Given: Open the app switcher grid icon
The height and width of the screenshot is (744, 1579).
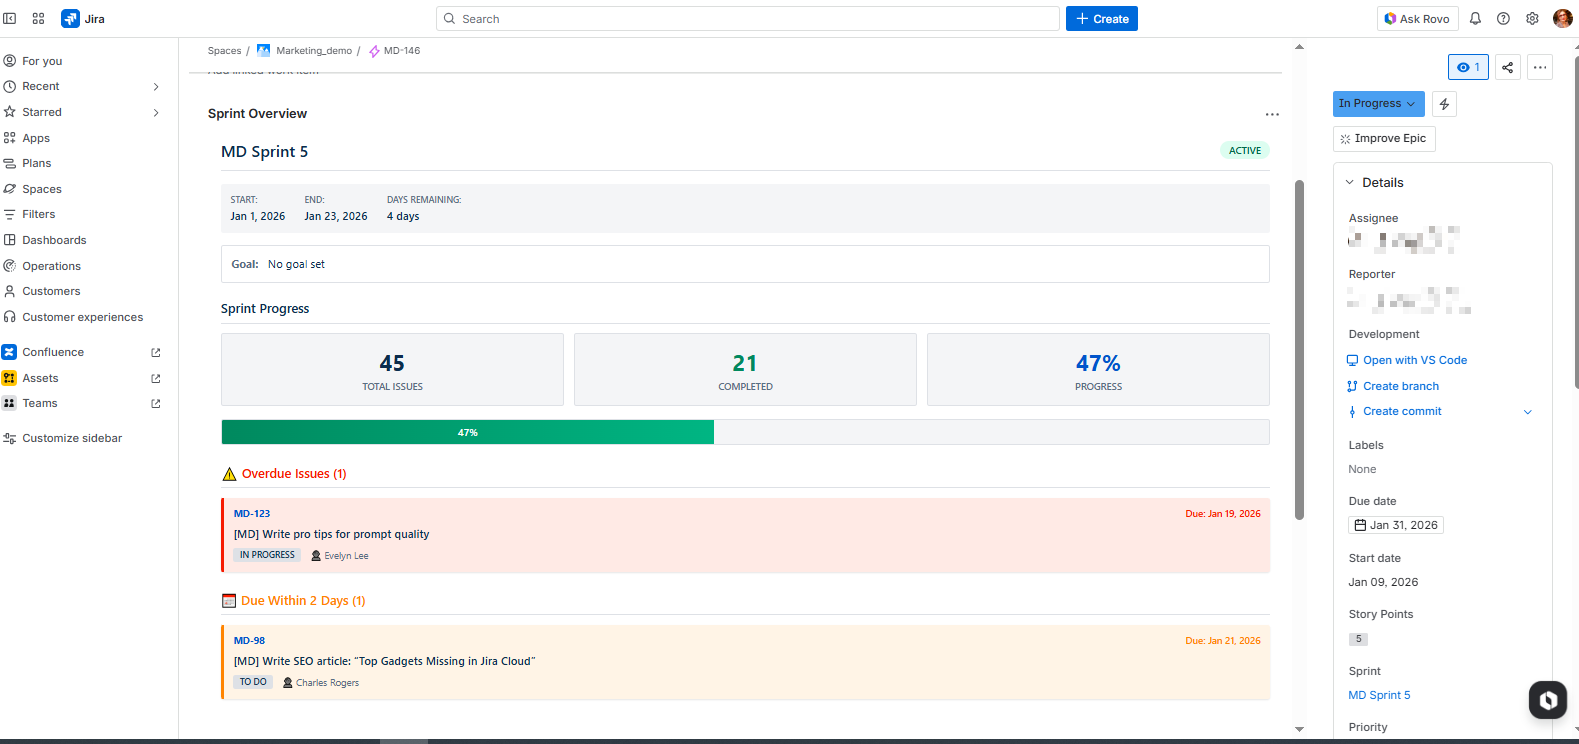Looking at the screenshot, I should 39,19.
